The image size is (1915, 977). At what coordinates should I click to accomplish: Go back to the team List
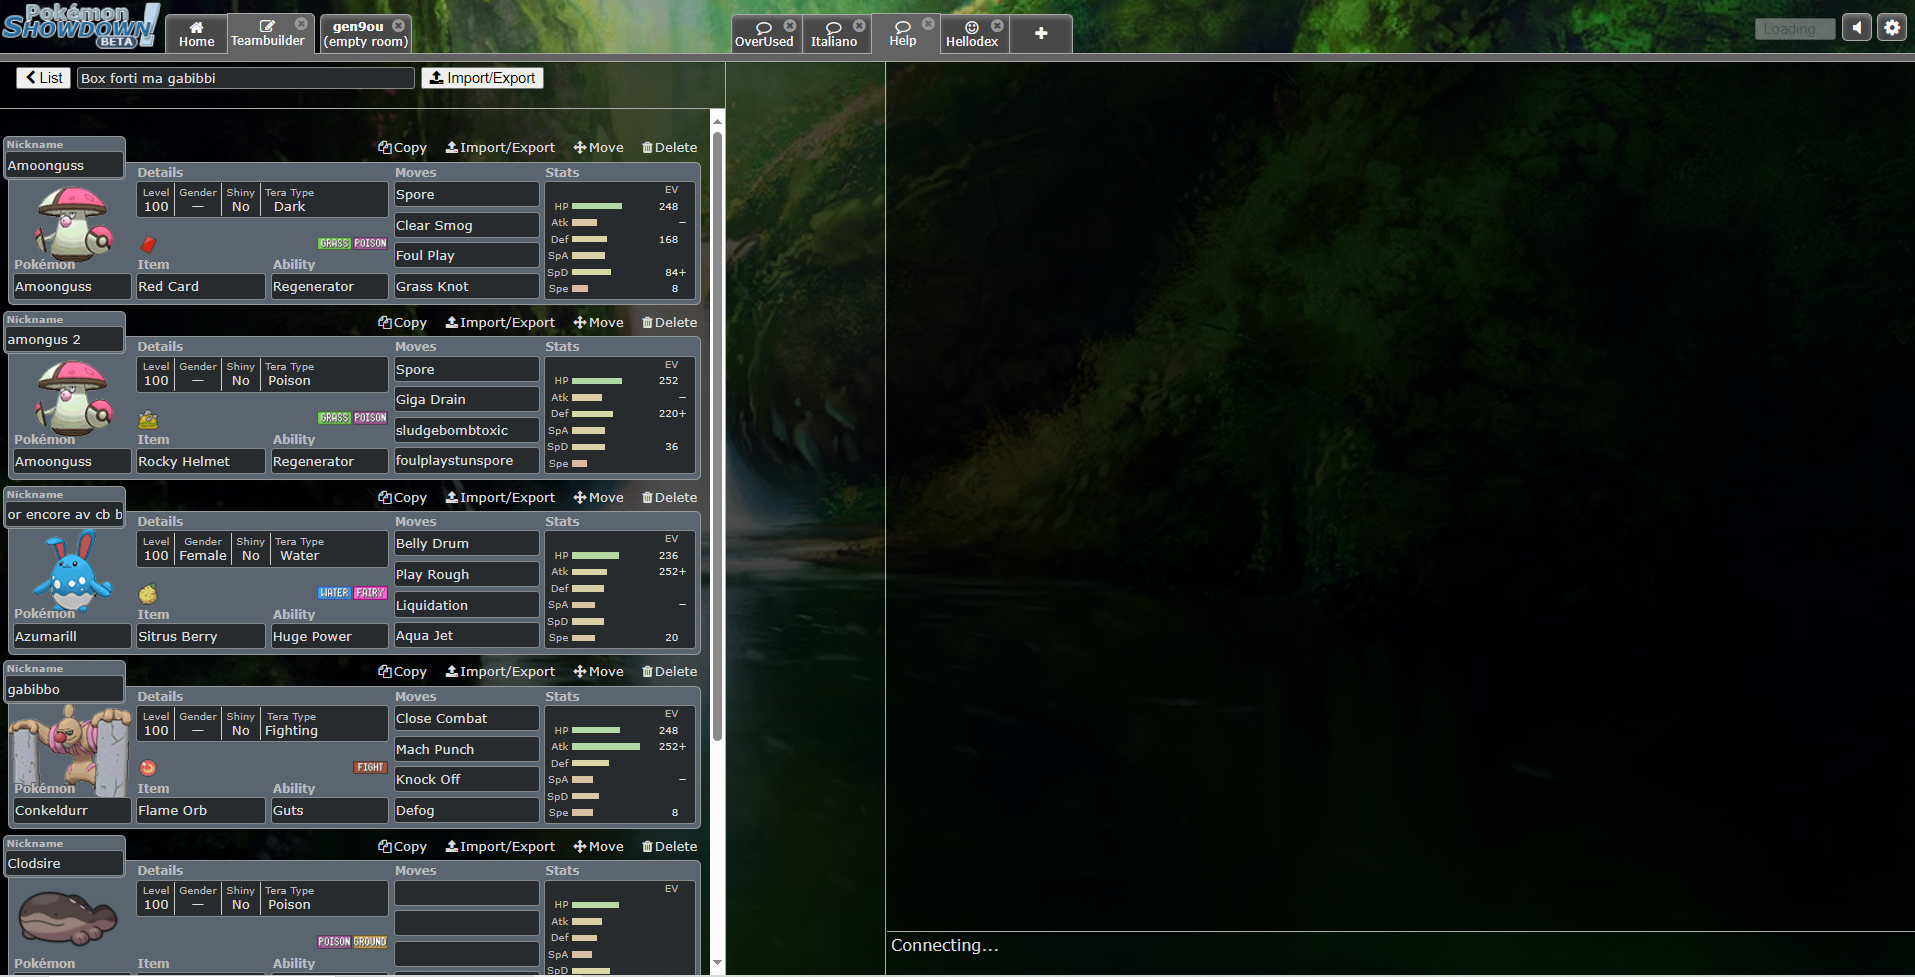(x=43, y=78)
